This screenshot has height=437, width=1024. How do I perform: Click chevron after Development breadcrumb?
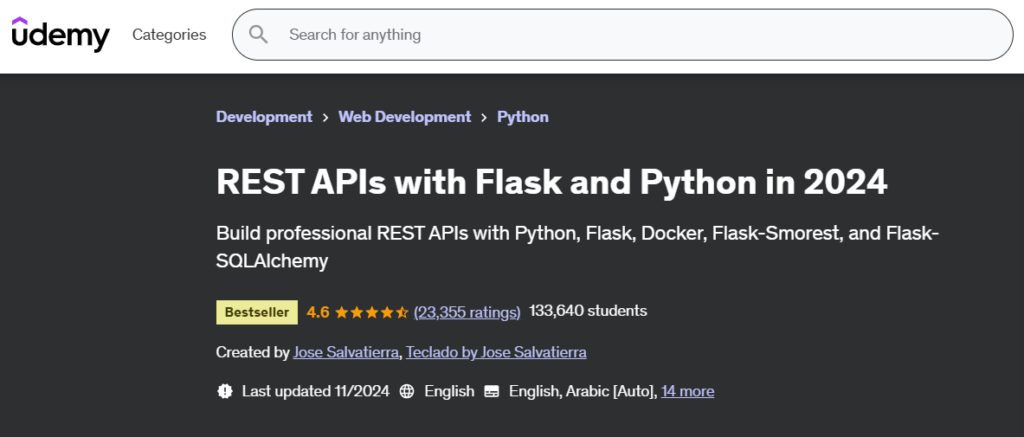coord(326,118)
